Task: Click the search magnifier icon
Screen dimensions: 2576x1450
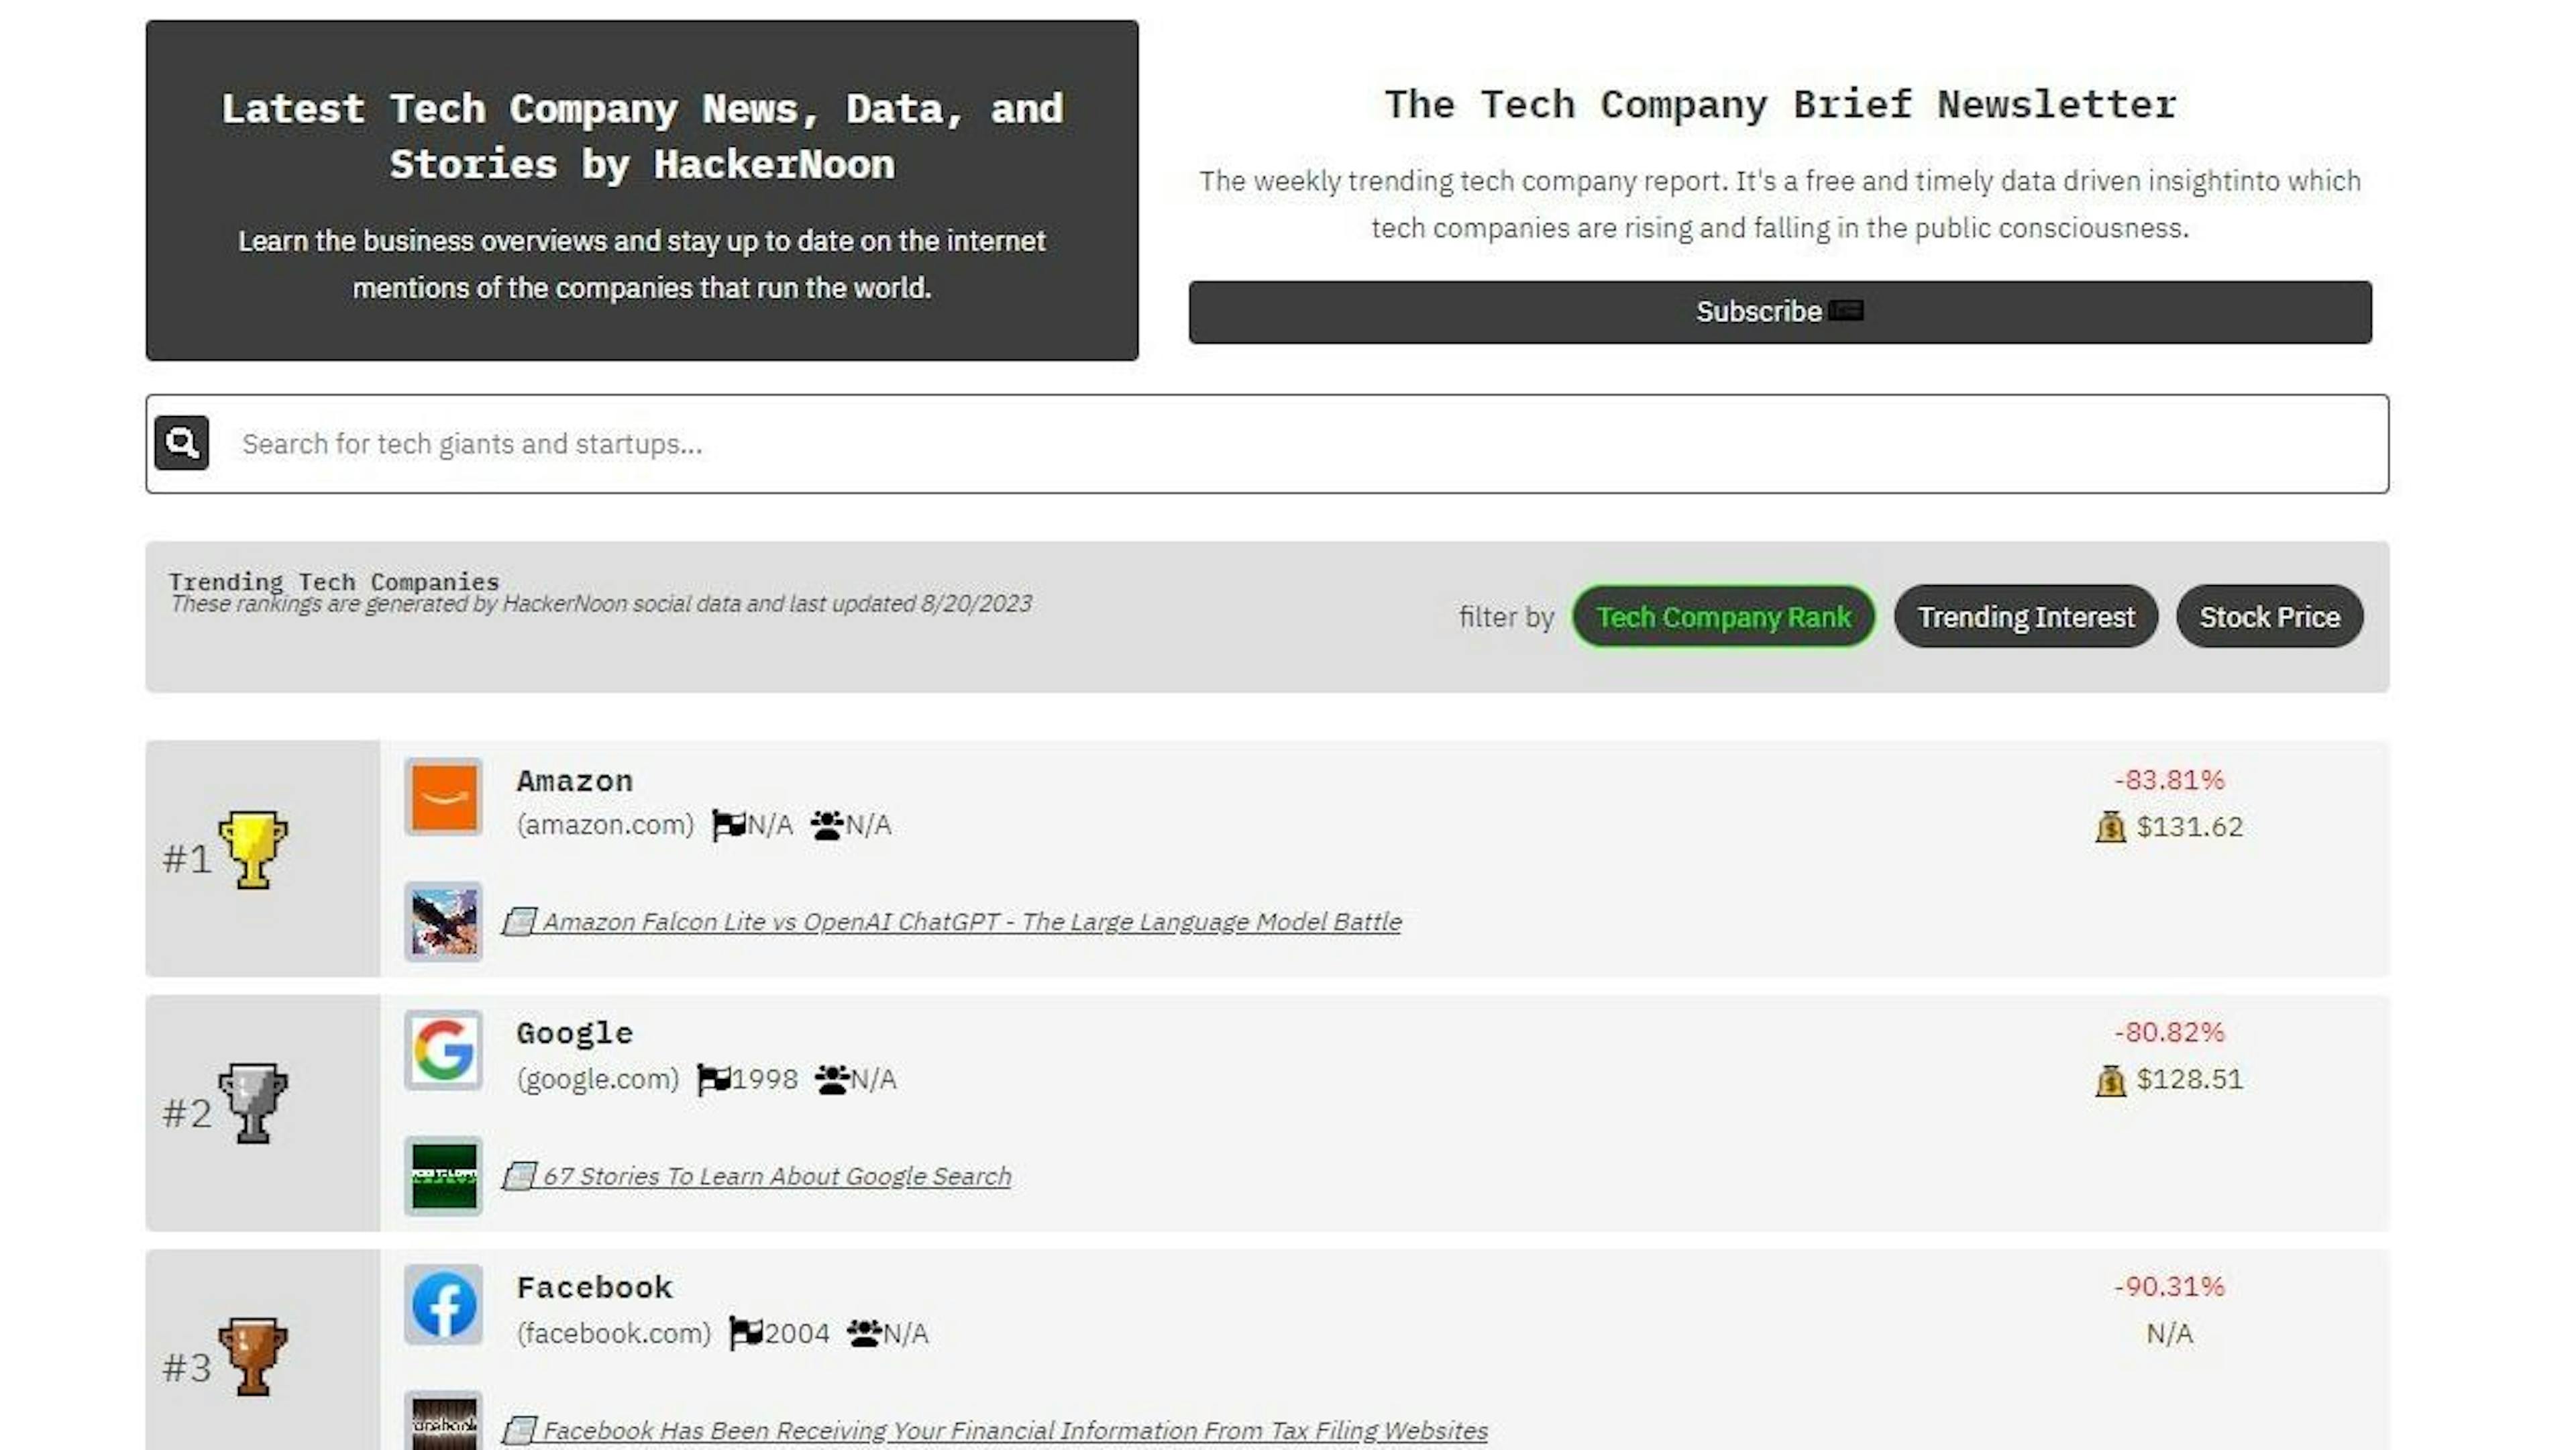Action: click(x=181, y=443)
